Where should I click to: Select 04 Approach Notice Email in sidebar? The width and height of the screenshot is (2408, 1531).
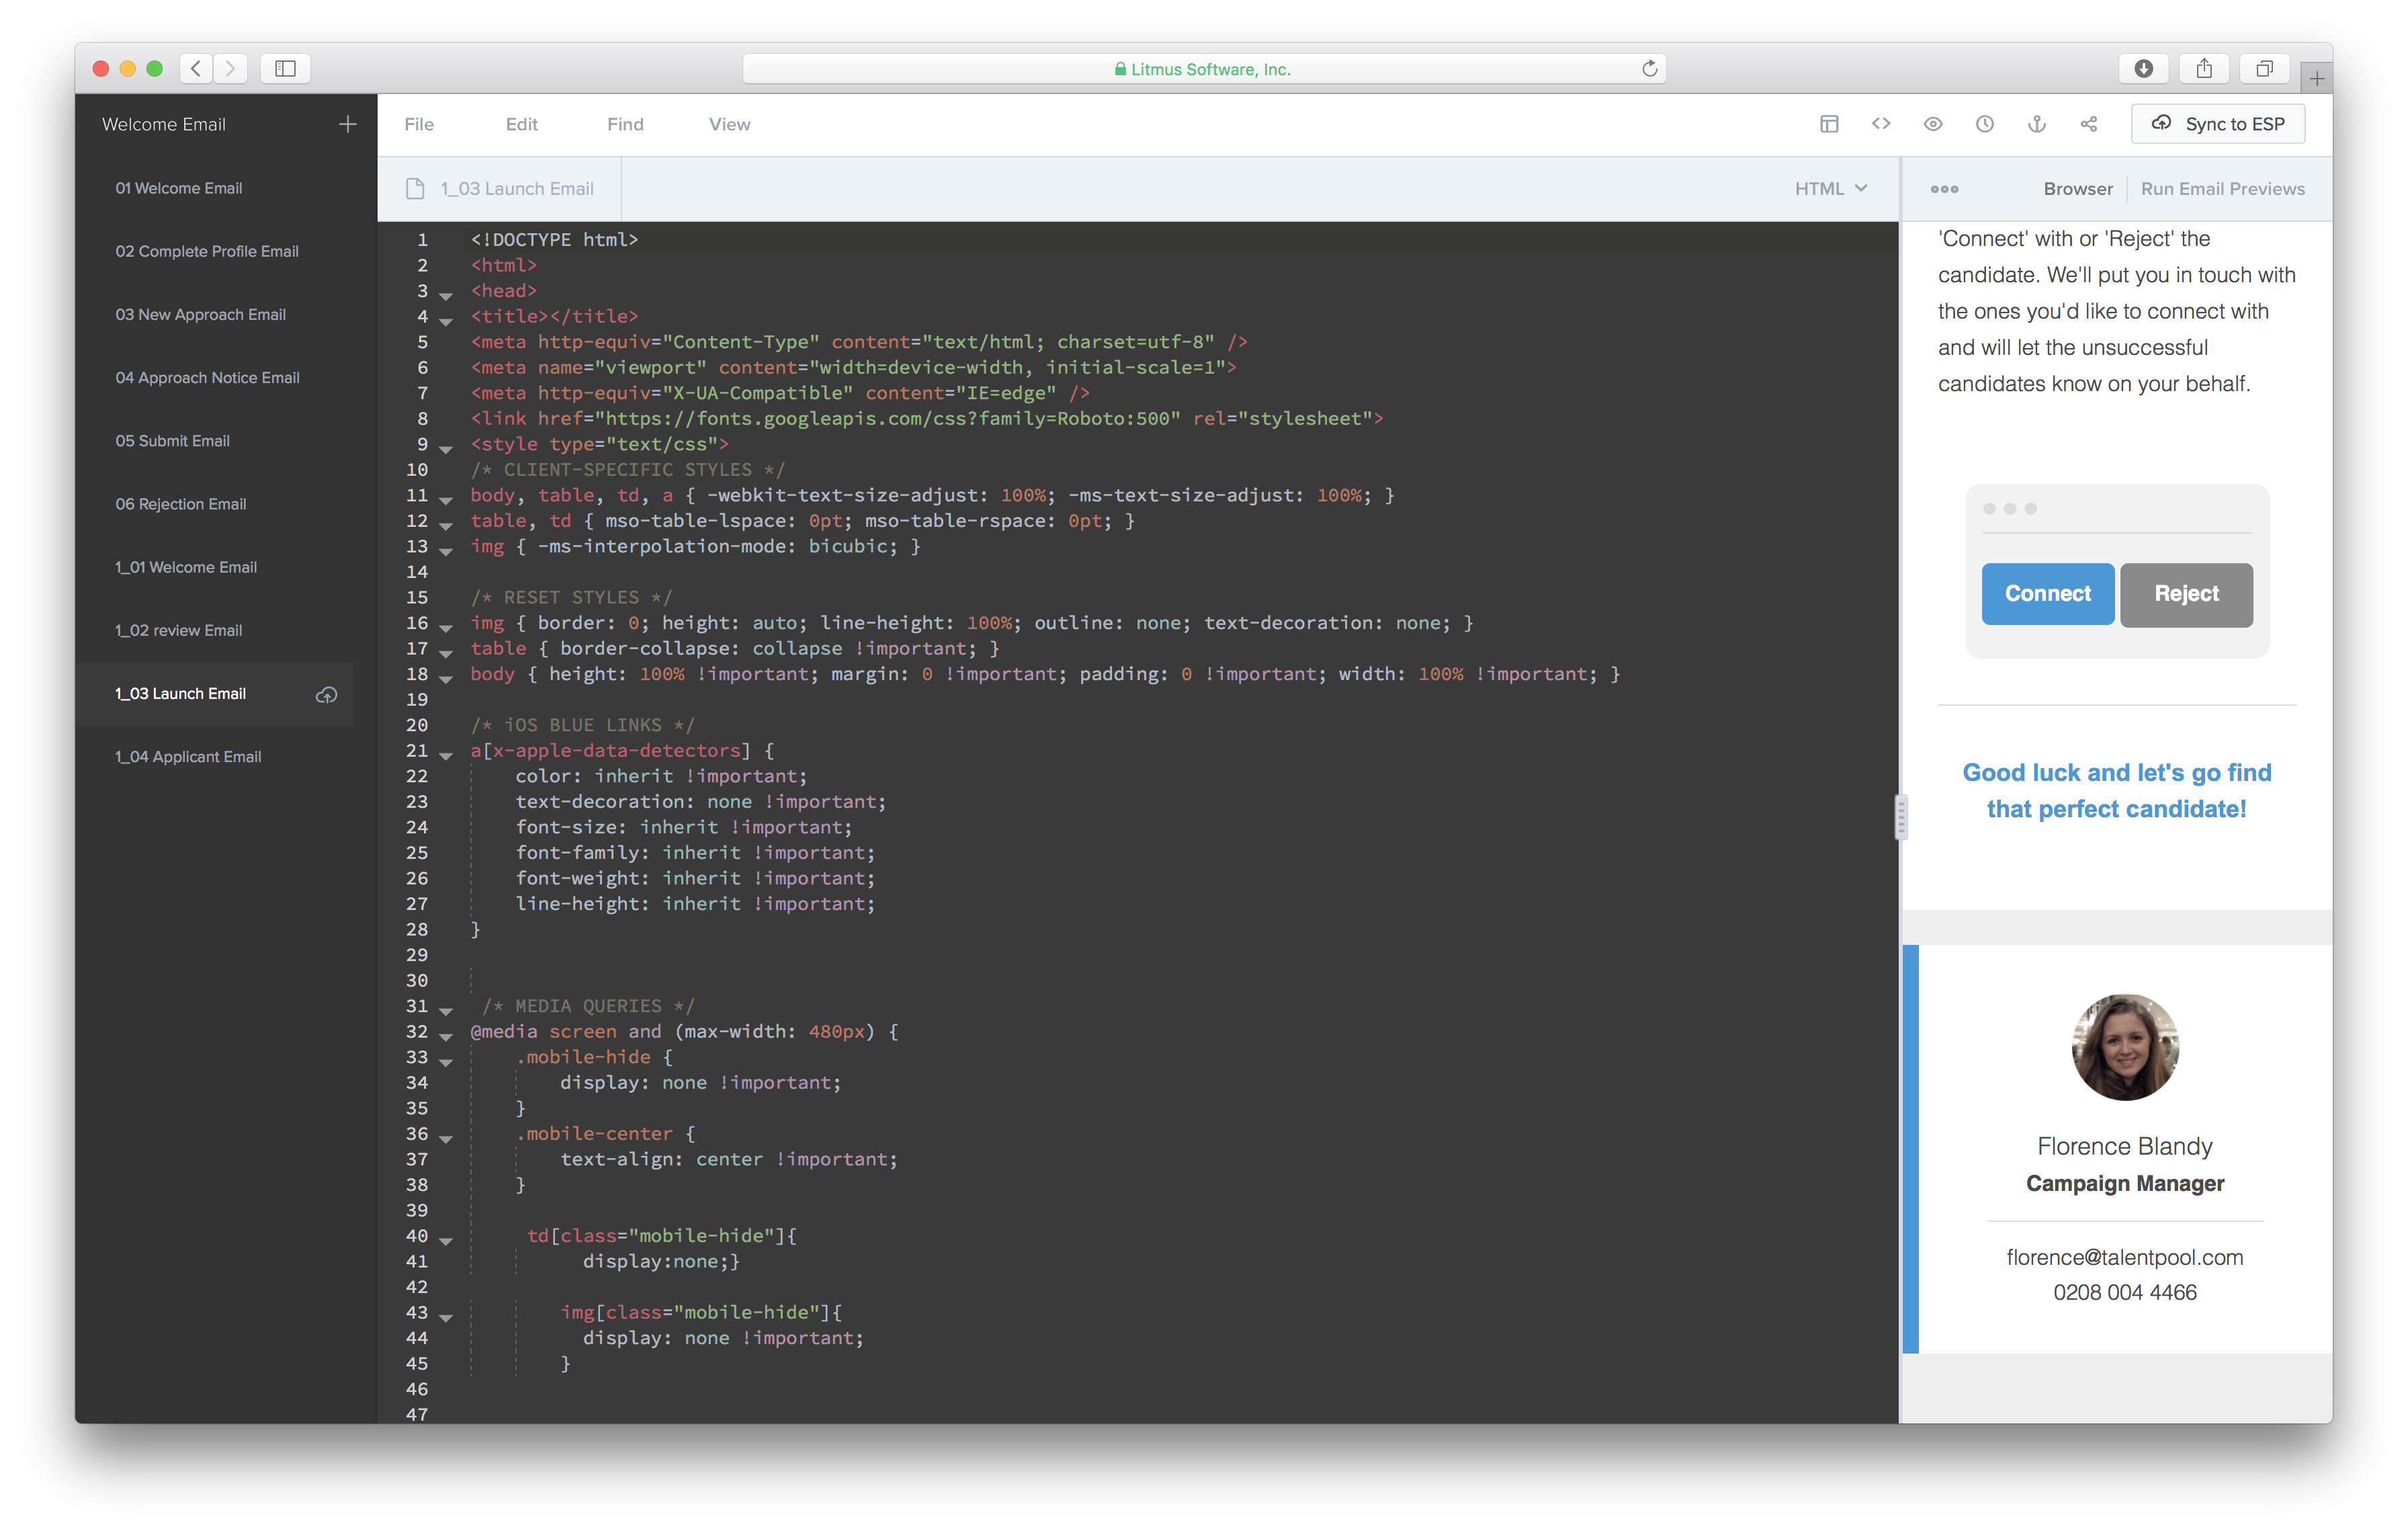[x=207, y=378]
